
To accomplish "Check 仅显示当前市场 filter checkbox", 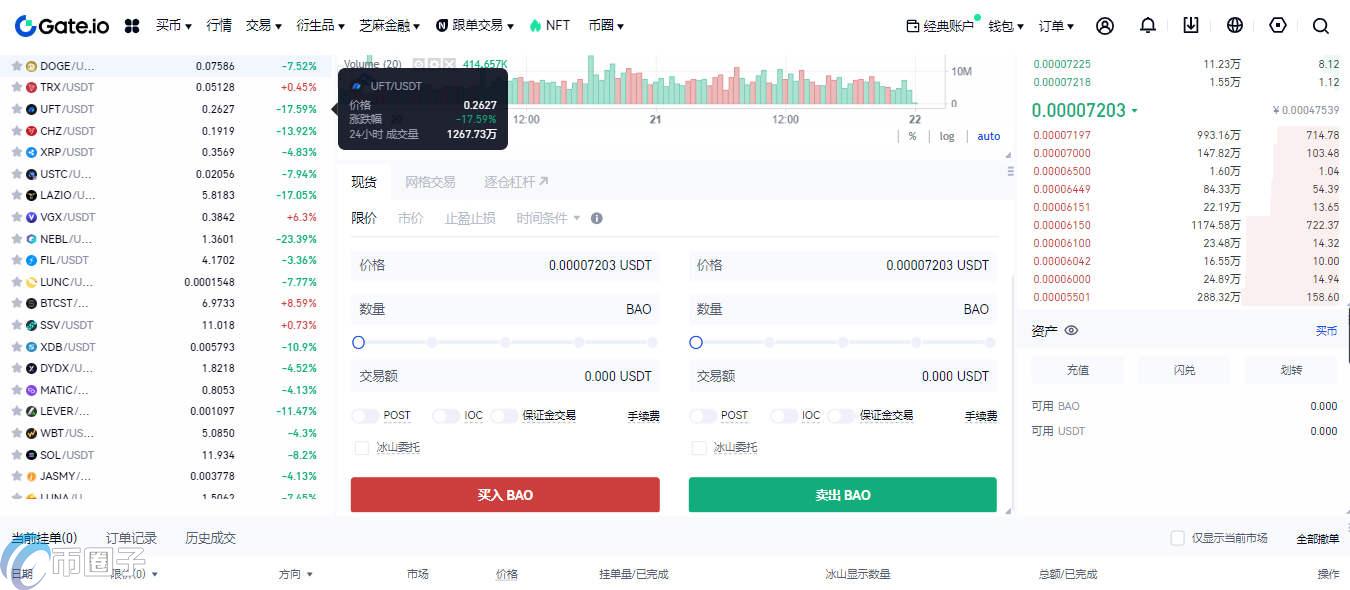I will pyautogui.click(x=1177, y=537).
